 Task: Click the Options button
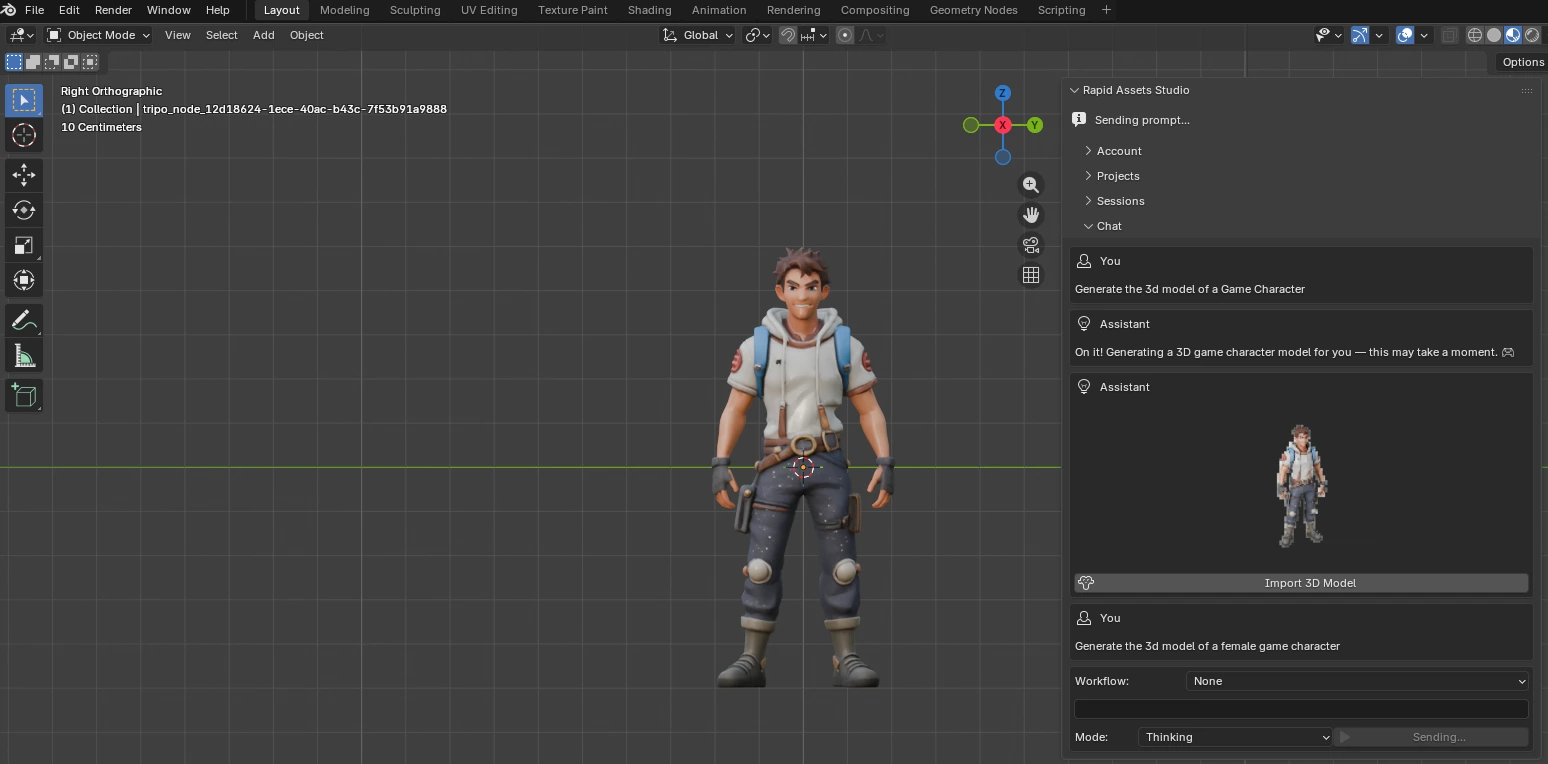click(1523, 62)
